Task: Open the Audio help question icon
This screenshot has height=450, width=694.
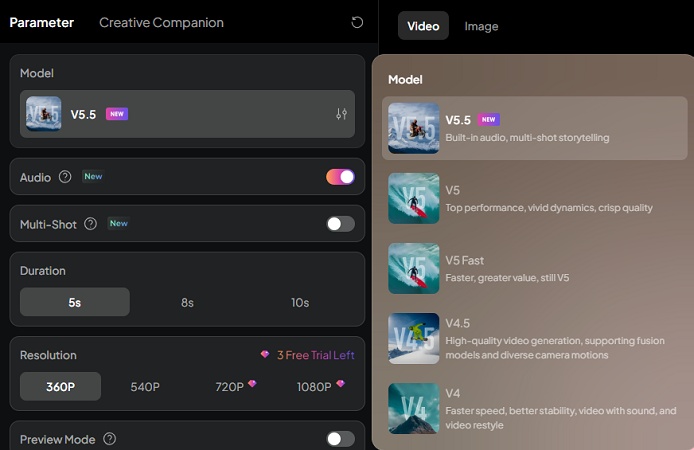Action: pos(65,177)
